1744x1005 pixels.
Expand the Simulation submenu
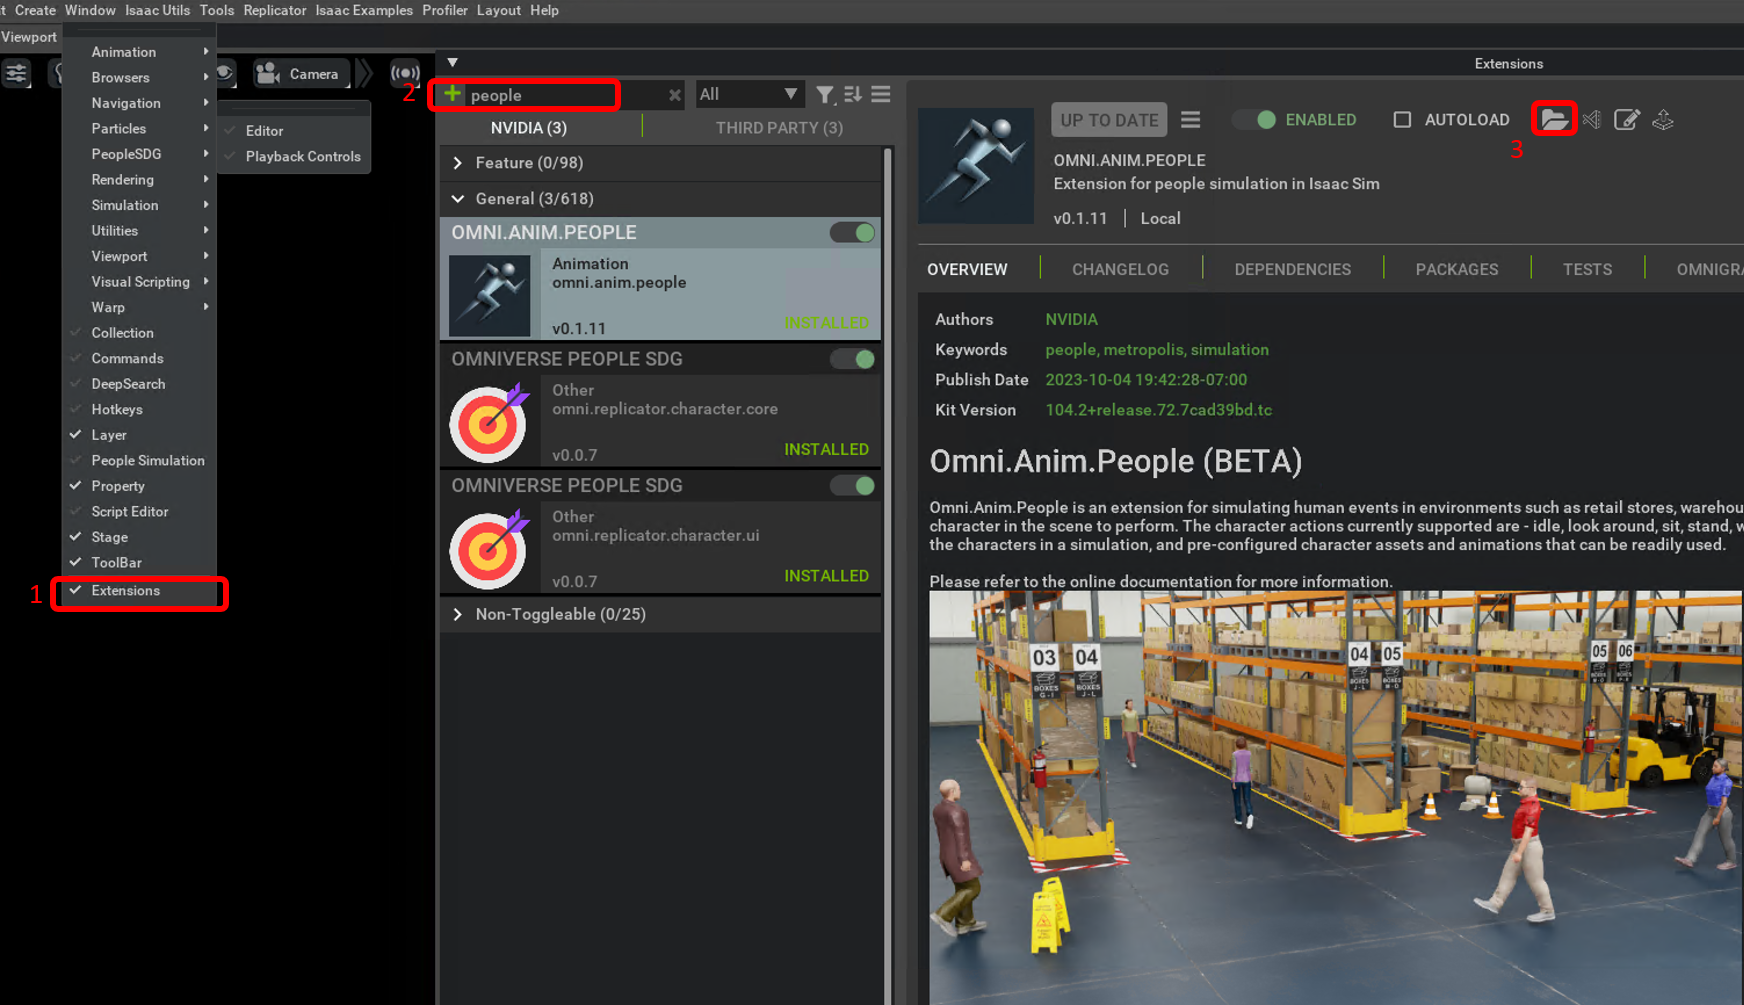(139, 205)
